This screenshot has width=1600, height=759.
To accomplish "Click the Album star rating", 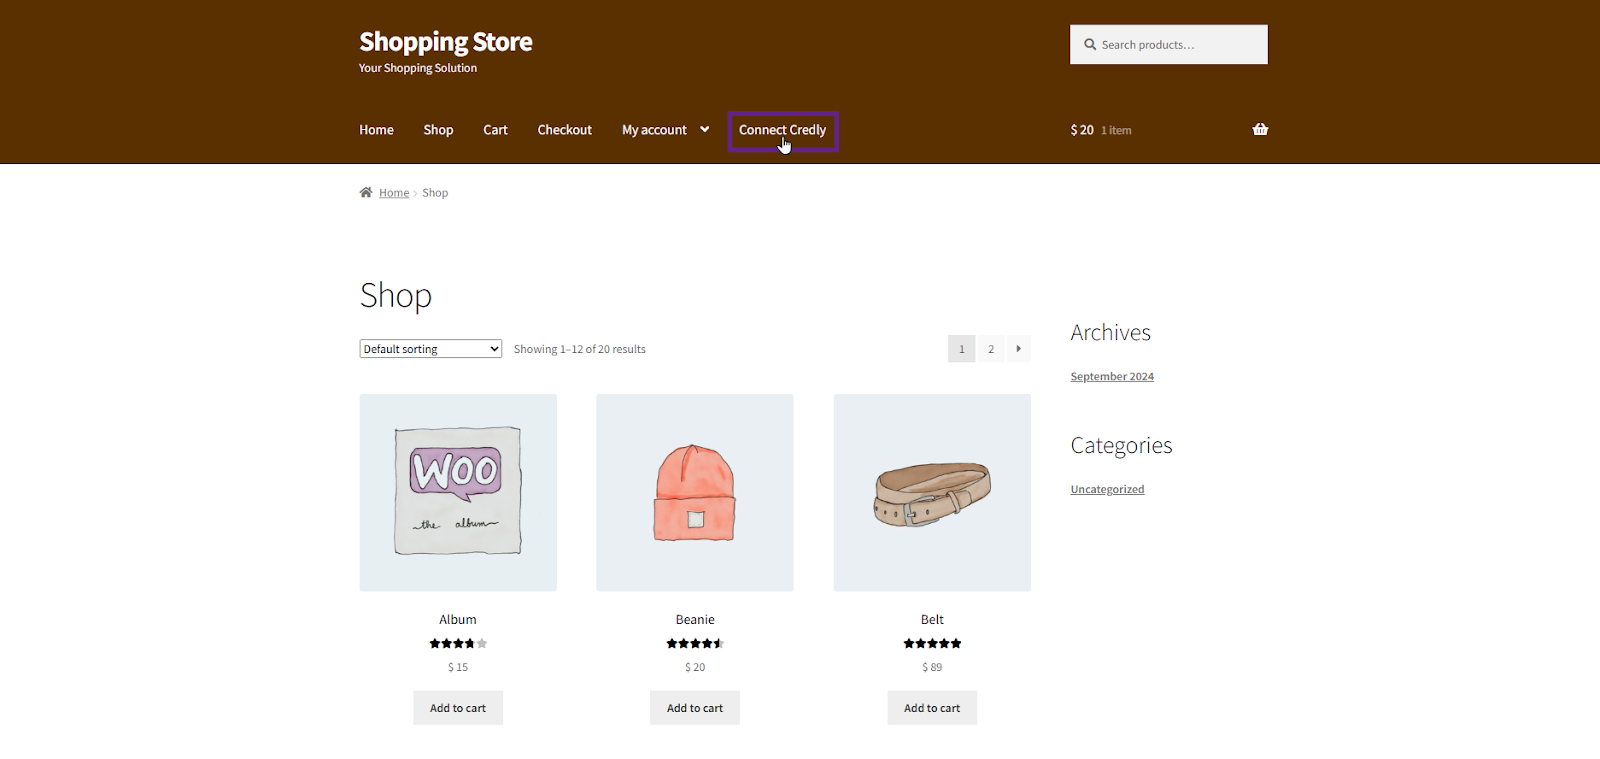I will point(458,644).
